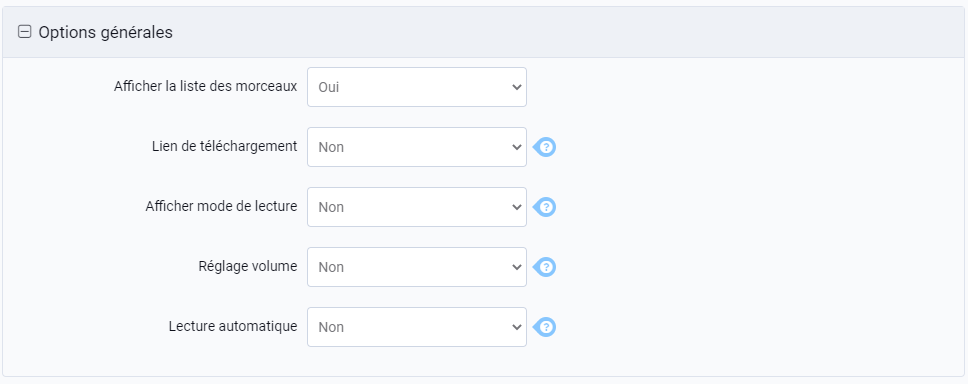
Task: Click the Lien de téléchargement label
Action: [225, 146]
